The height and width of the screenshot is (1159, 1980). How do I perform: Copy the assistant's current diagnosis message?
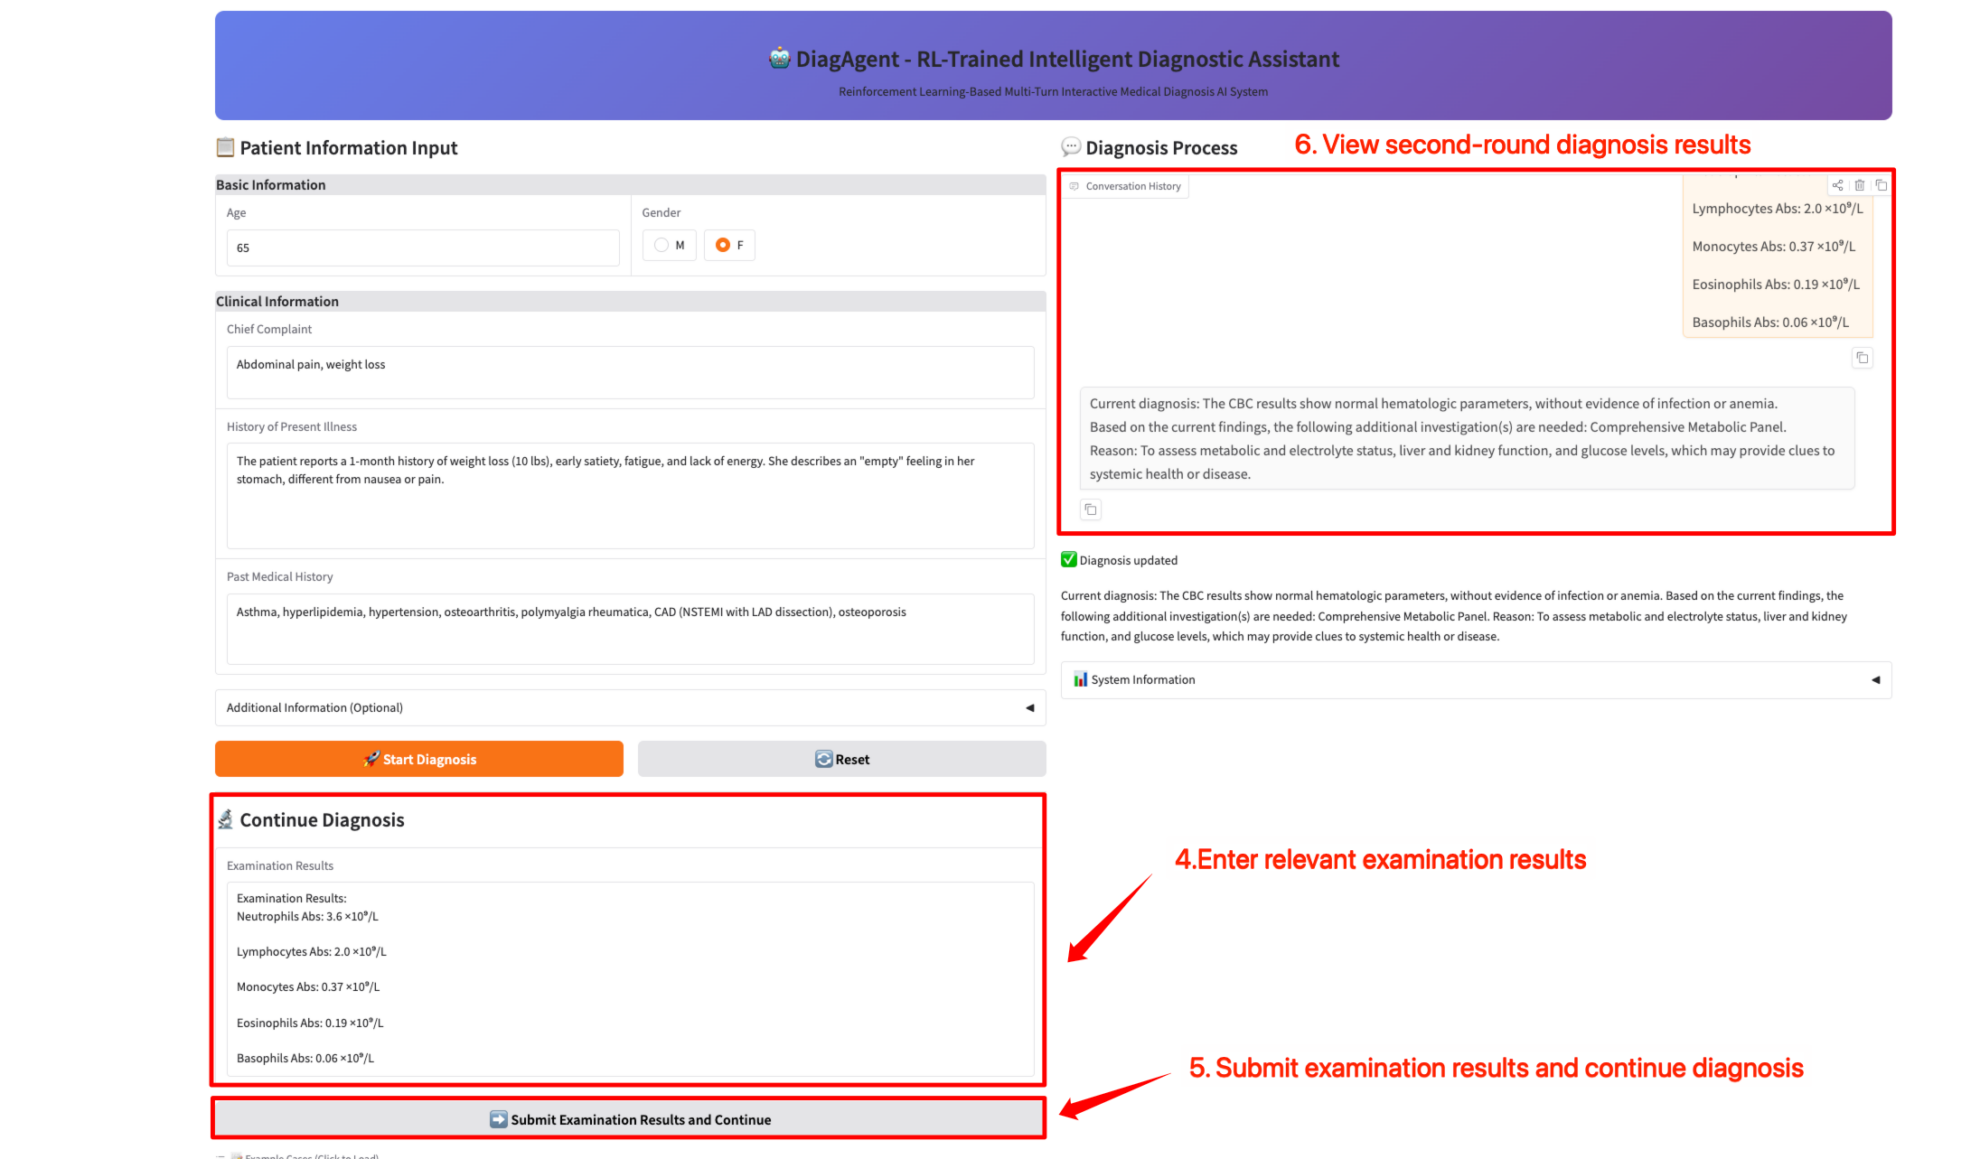tap(1091, 510)
